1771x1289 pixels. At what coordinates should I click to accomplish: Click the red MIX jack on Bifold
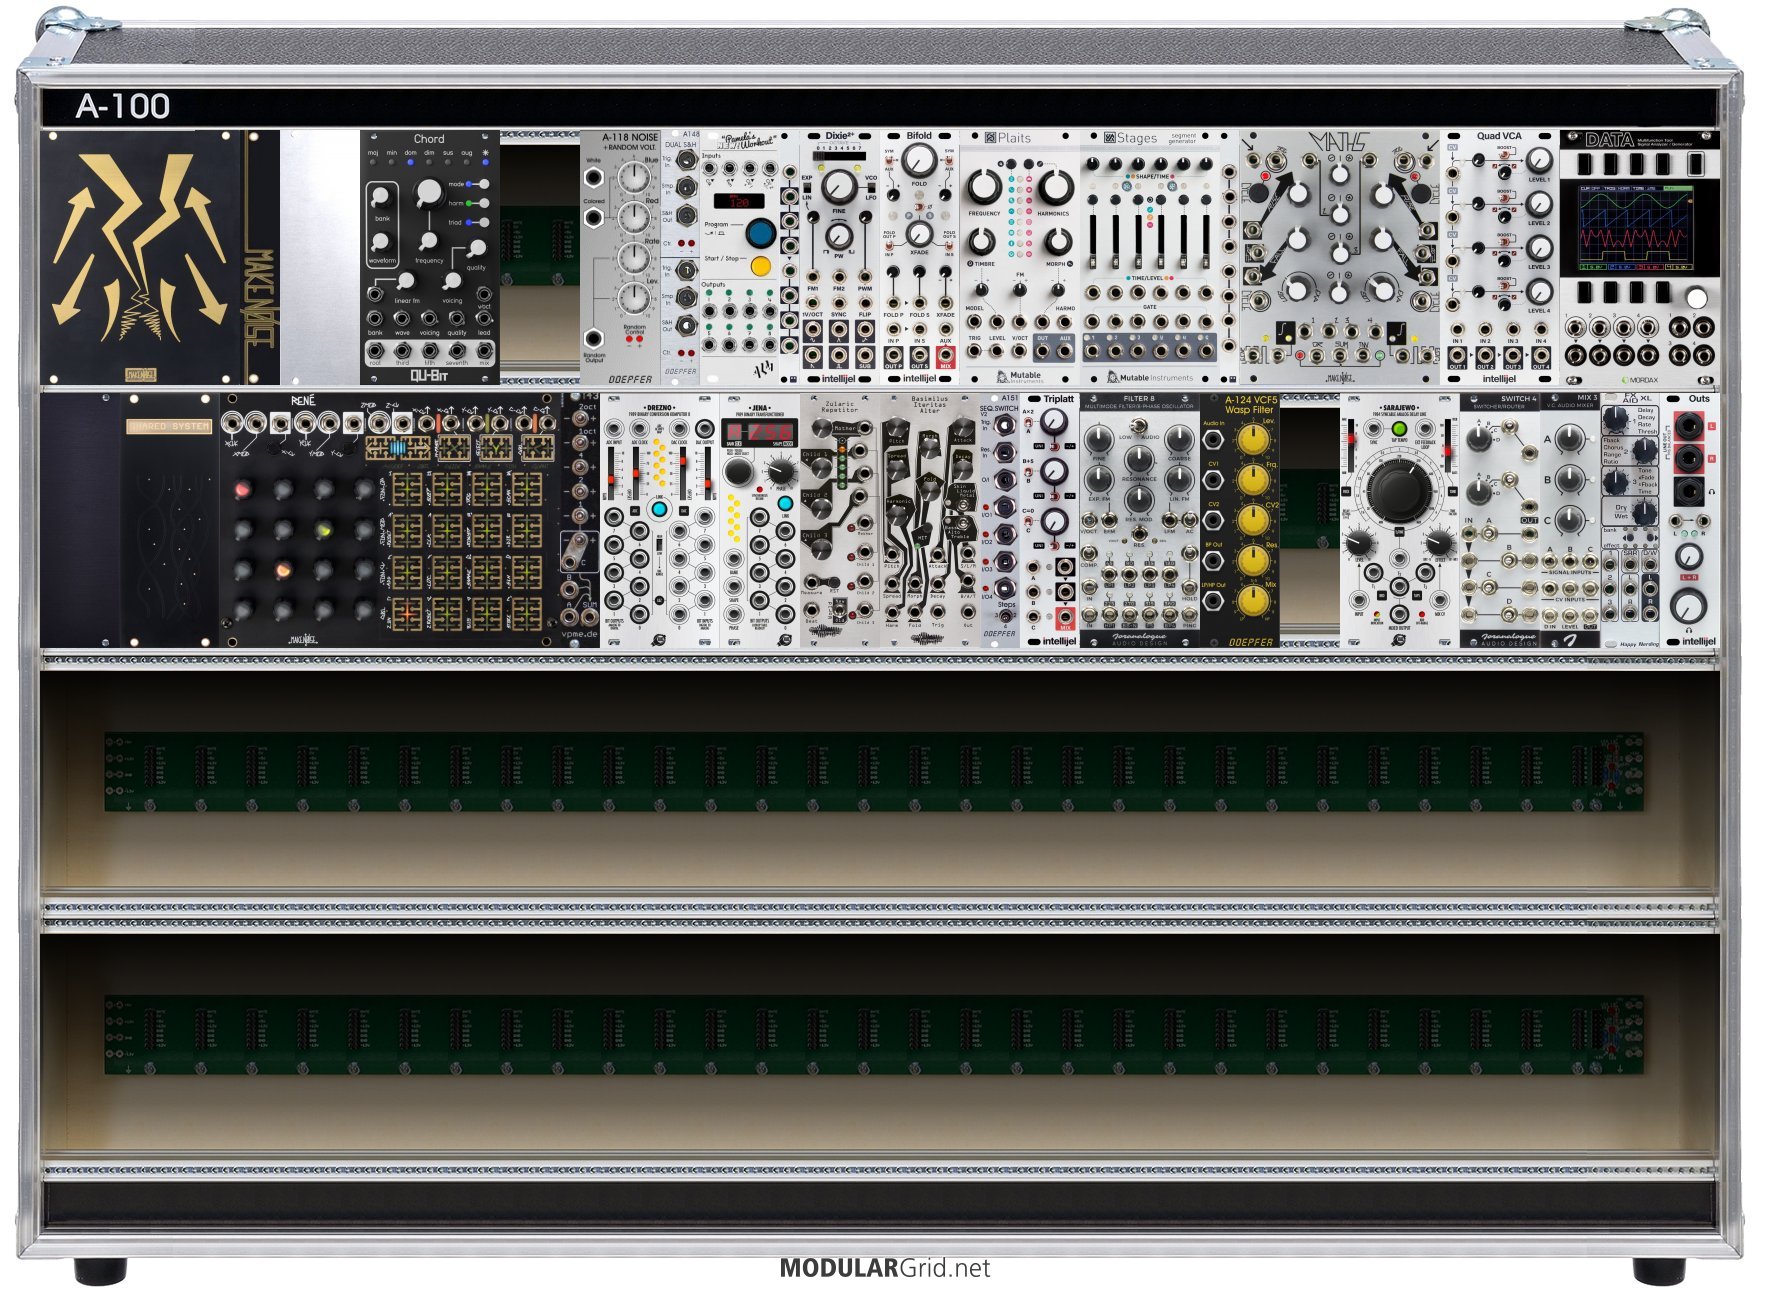tap(945, 358)
